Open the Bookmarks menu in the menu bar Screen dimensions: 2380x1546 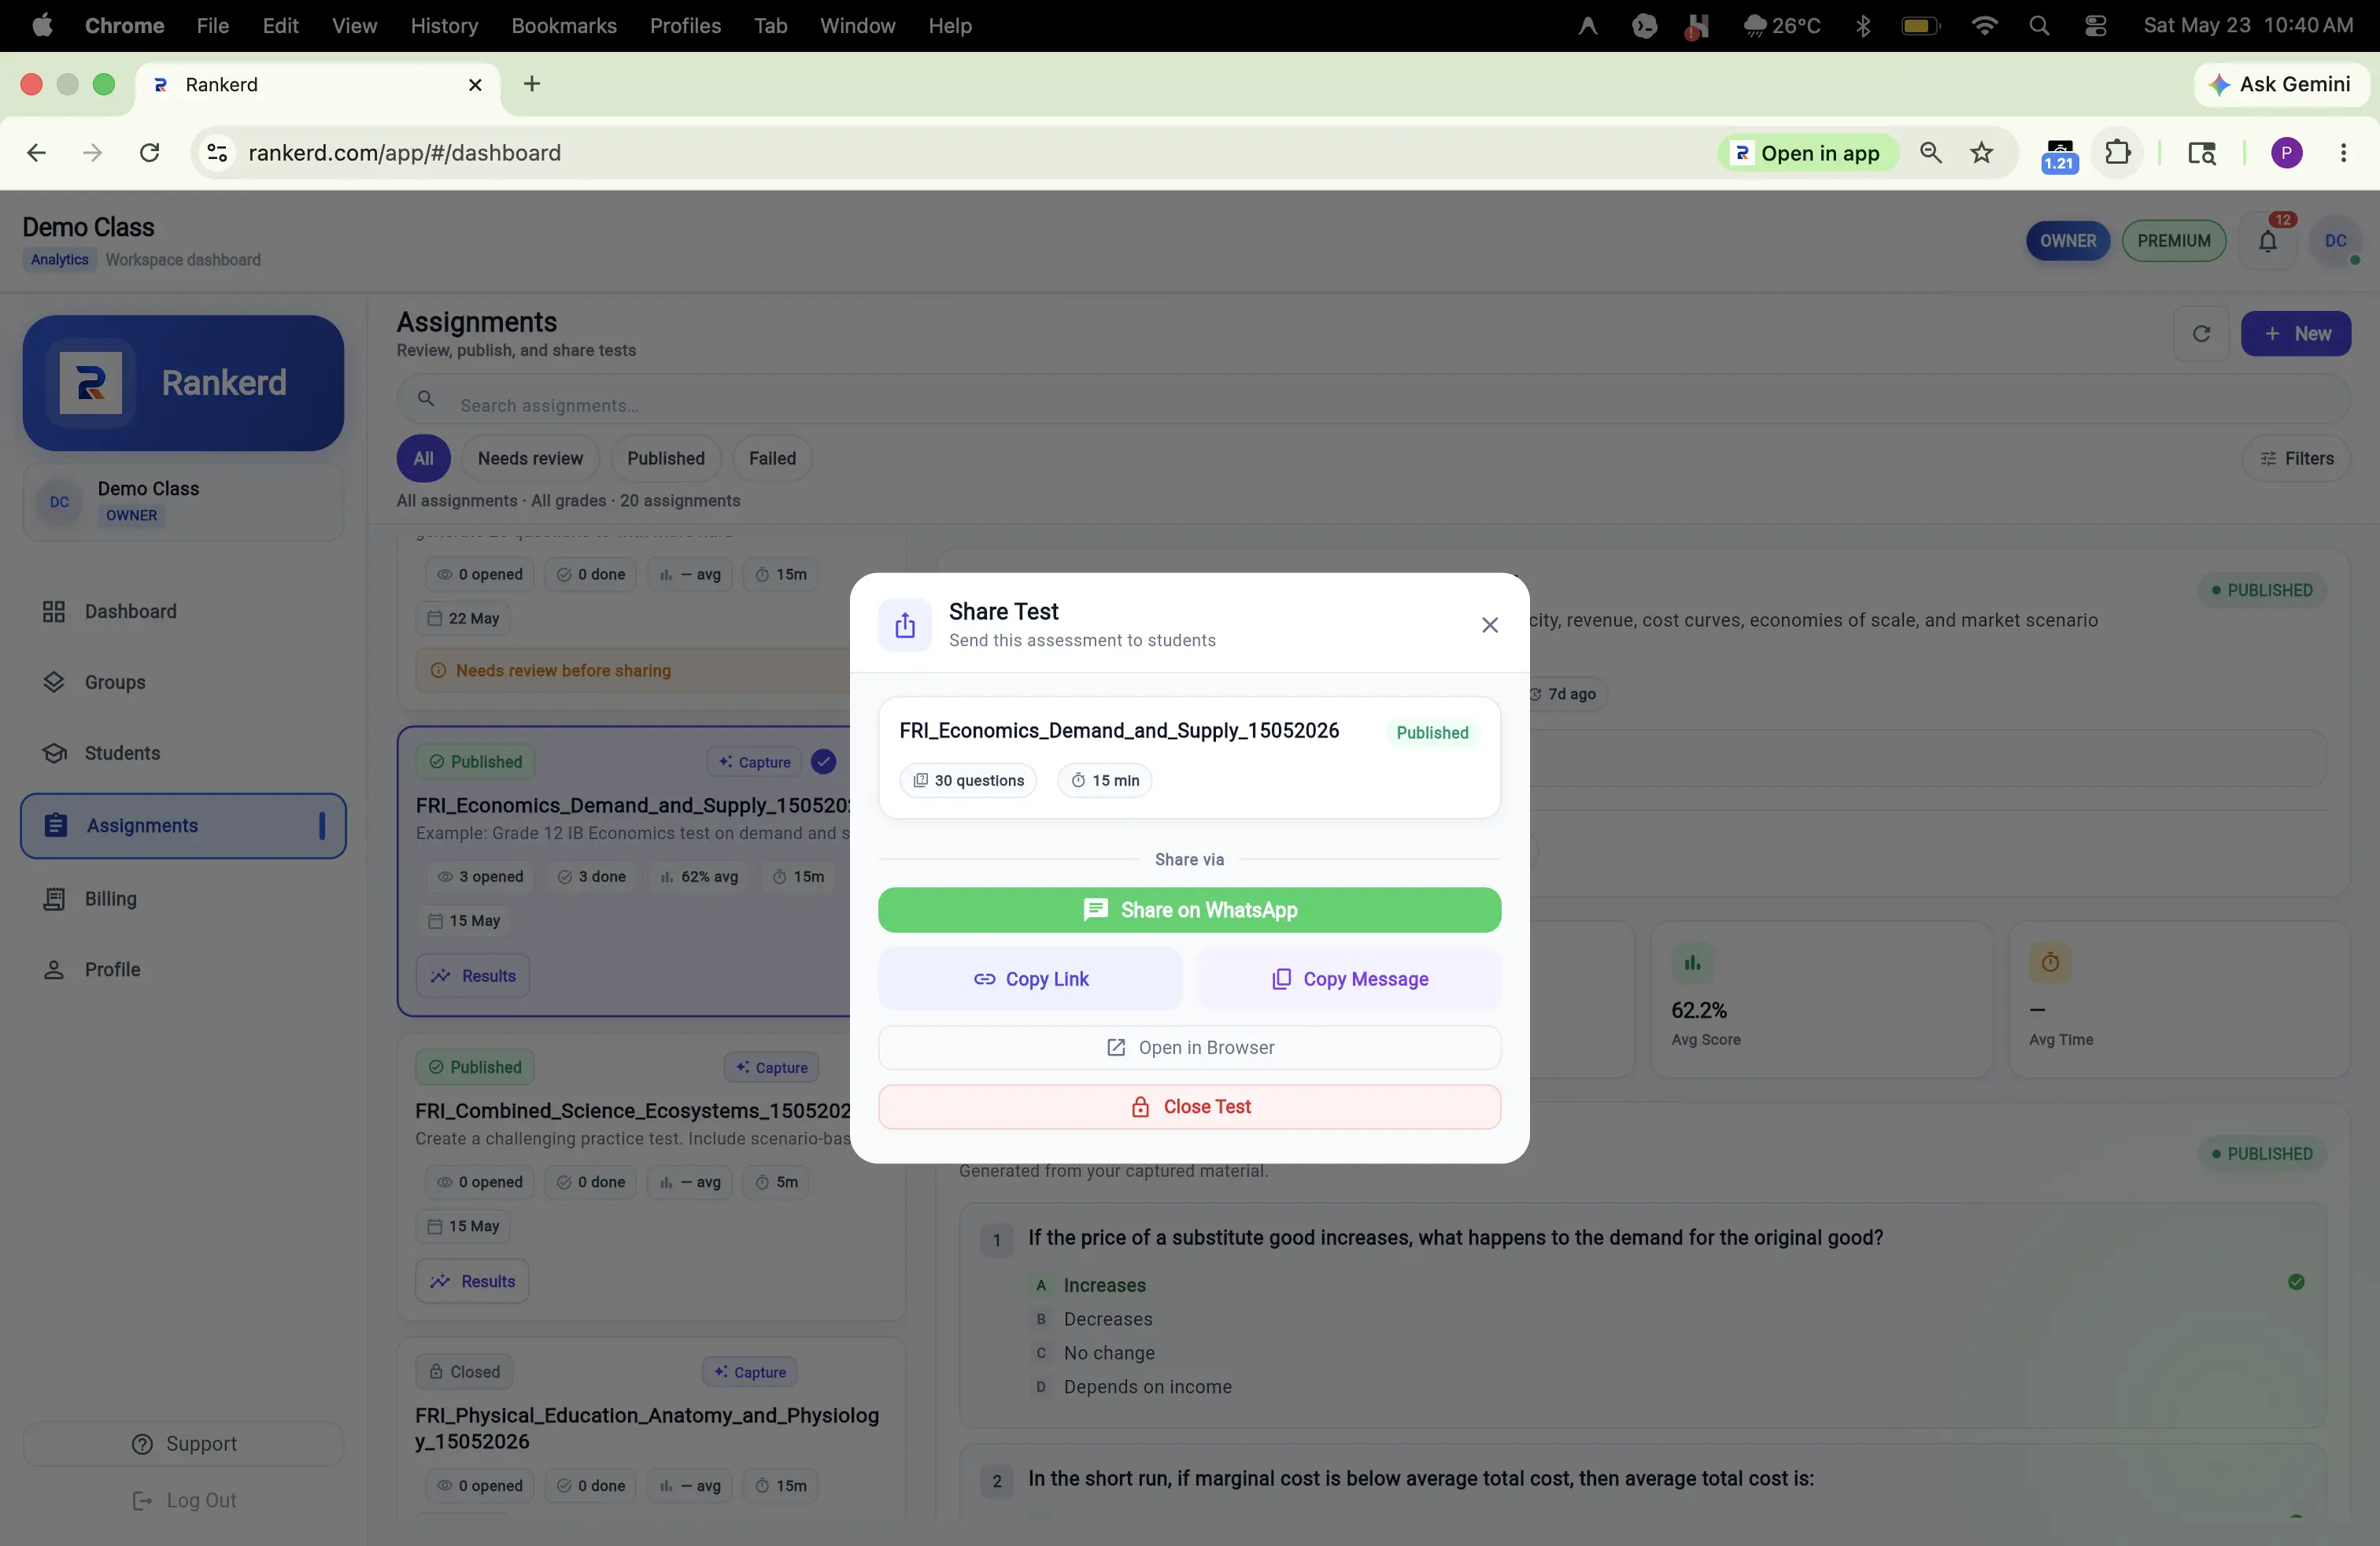click(x=564, y=26)
